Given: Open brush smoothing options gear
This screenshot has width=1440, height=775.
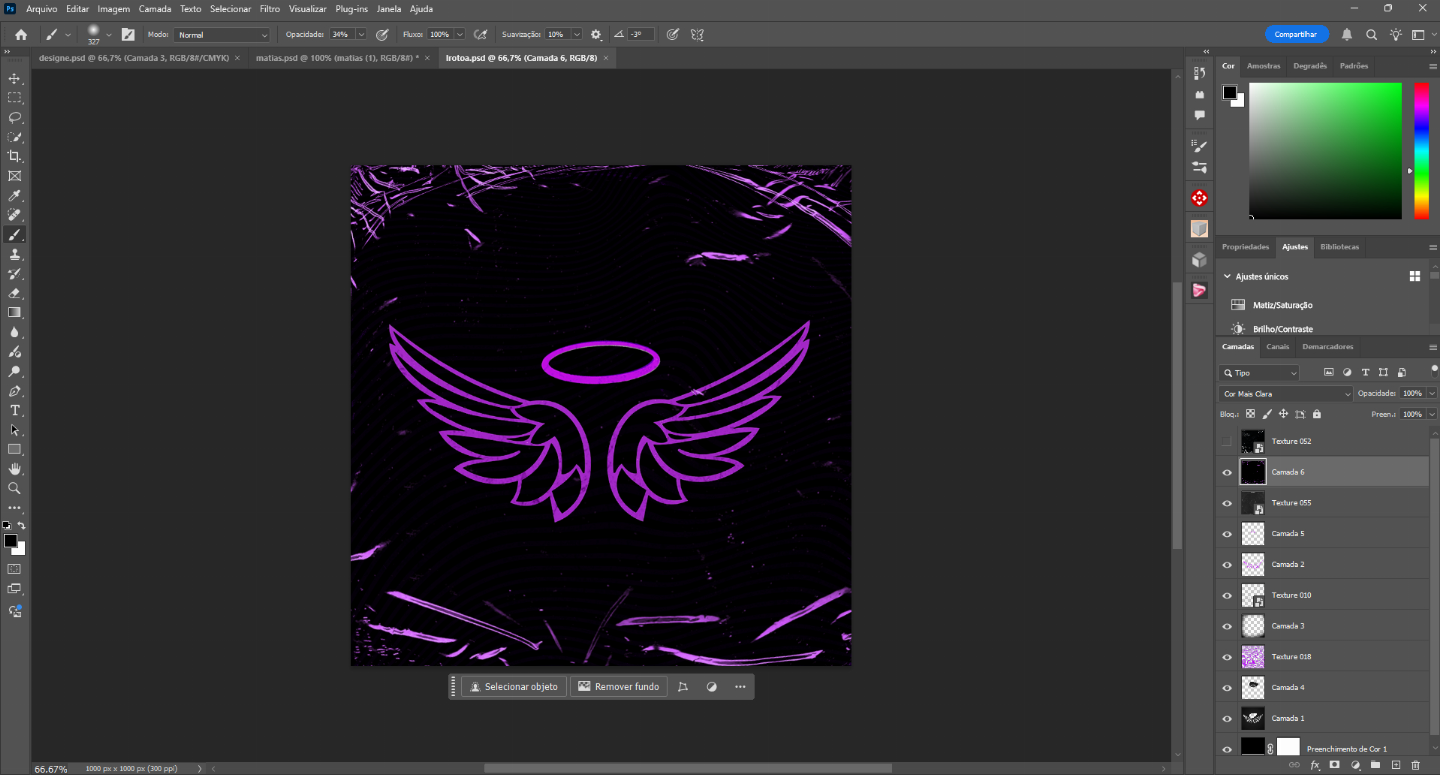Looking at the screenshot, I should point(596,34).
